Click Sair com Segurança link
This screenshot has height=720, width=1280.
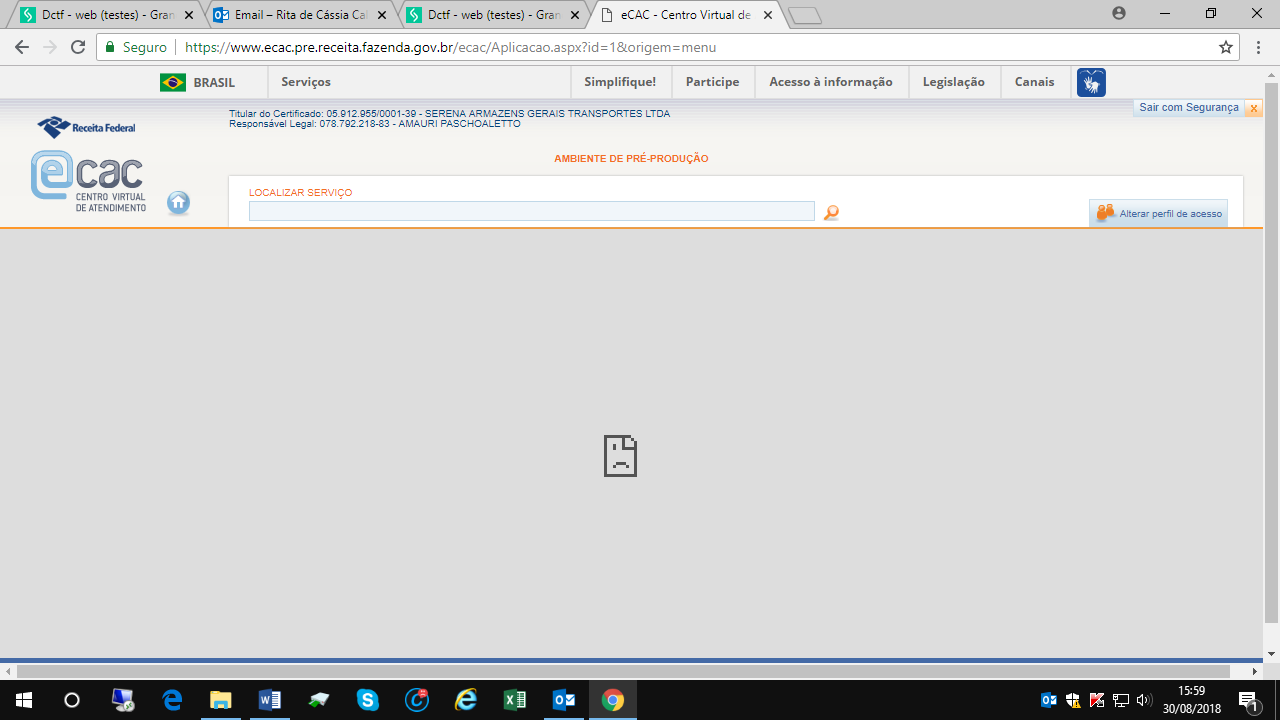[1189, 108]
